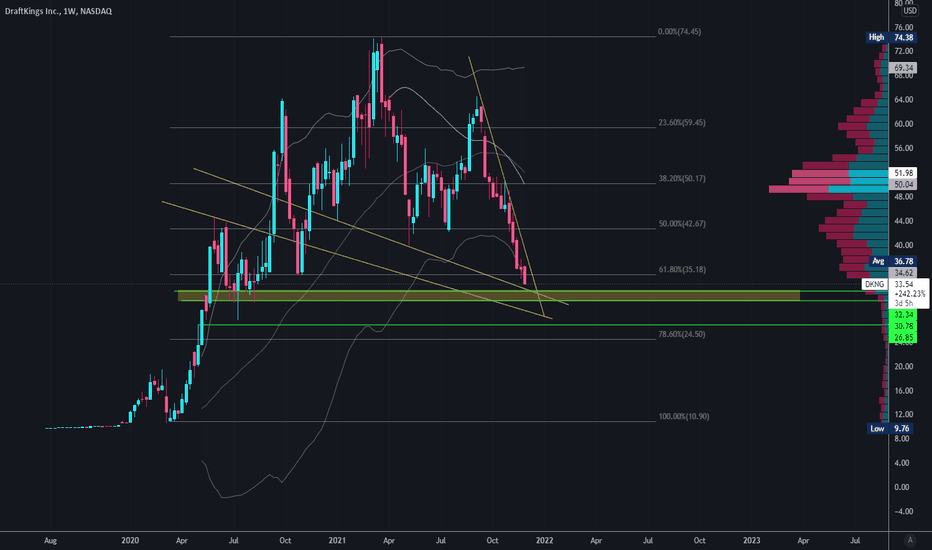Click the 51.98 price tag

coord(903,173)
